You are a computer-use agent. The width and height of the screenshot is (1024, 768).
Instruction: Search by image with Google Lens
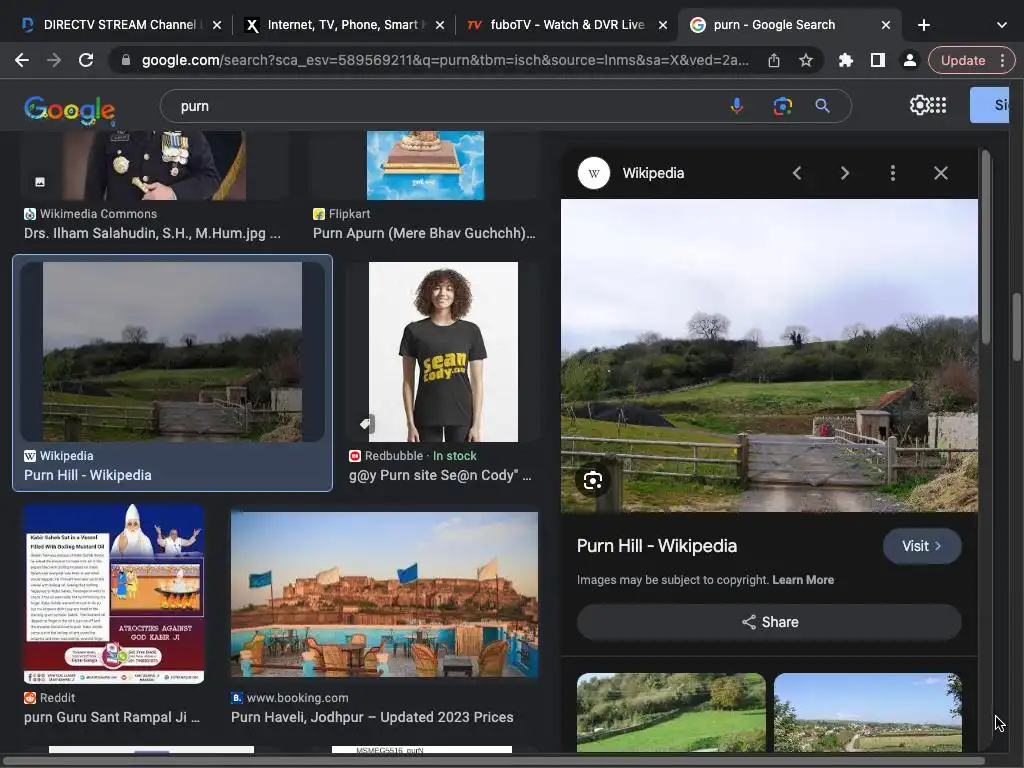782,106
